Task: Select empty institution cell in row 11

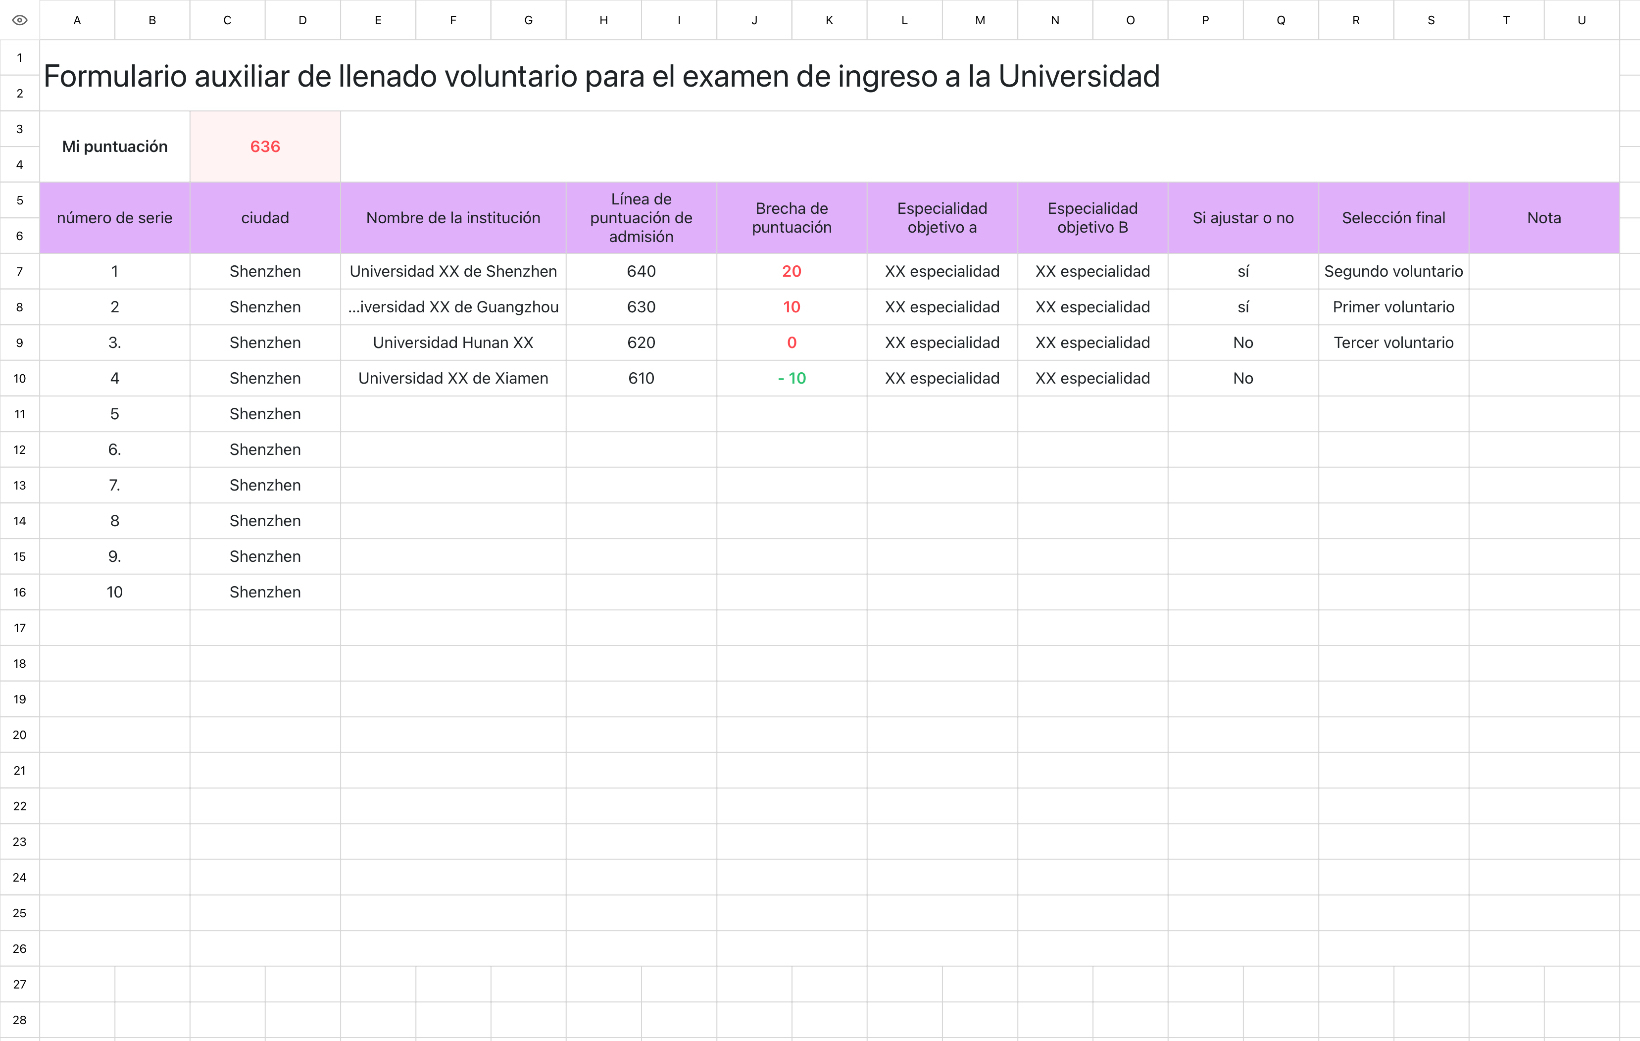Action: pyautogui.click(x=453, y=414)
